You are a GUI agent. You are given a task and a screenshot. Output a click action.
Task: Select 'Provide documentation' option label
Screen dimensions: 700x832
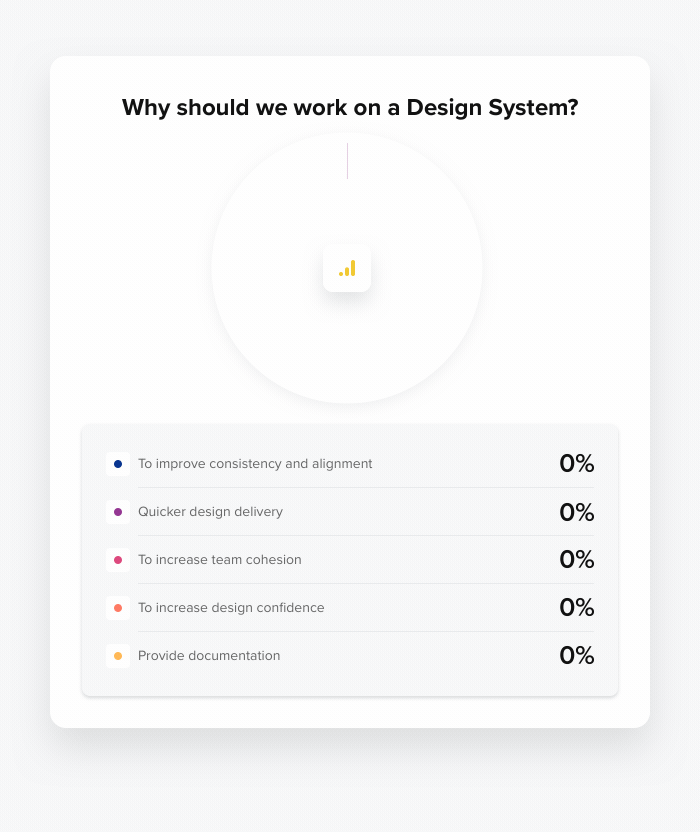point(209,656)
